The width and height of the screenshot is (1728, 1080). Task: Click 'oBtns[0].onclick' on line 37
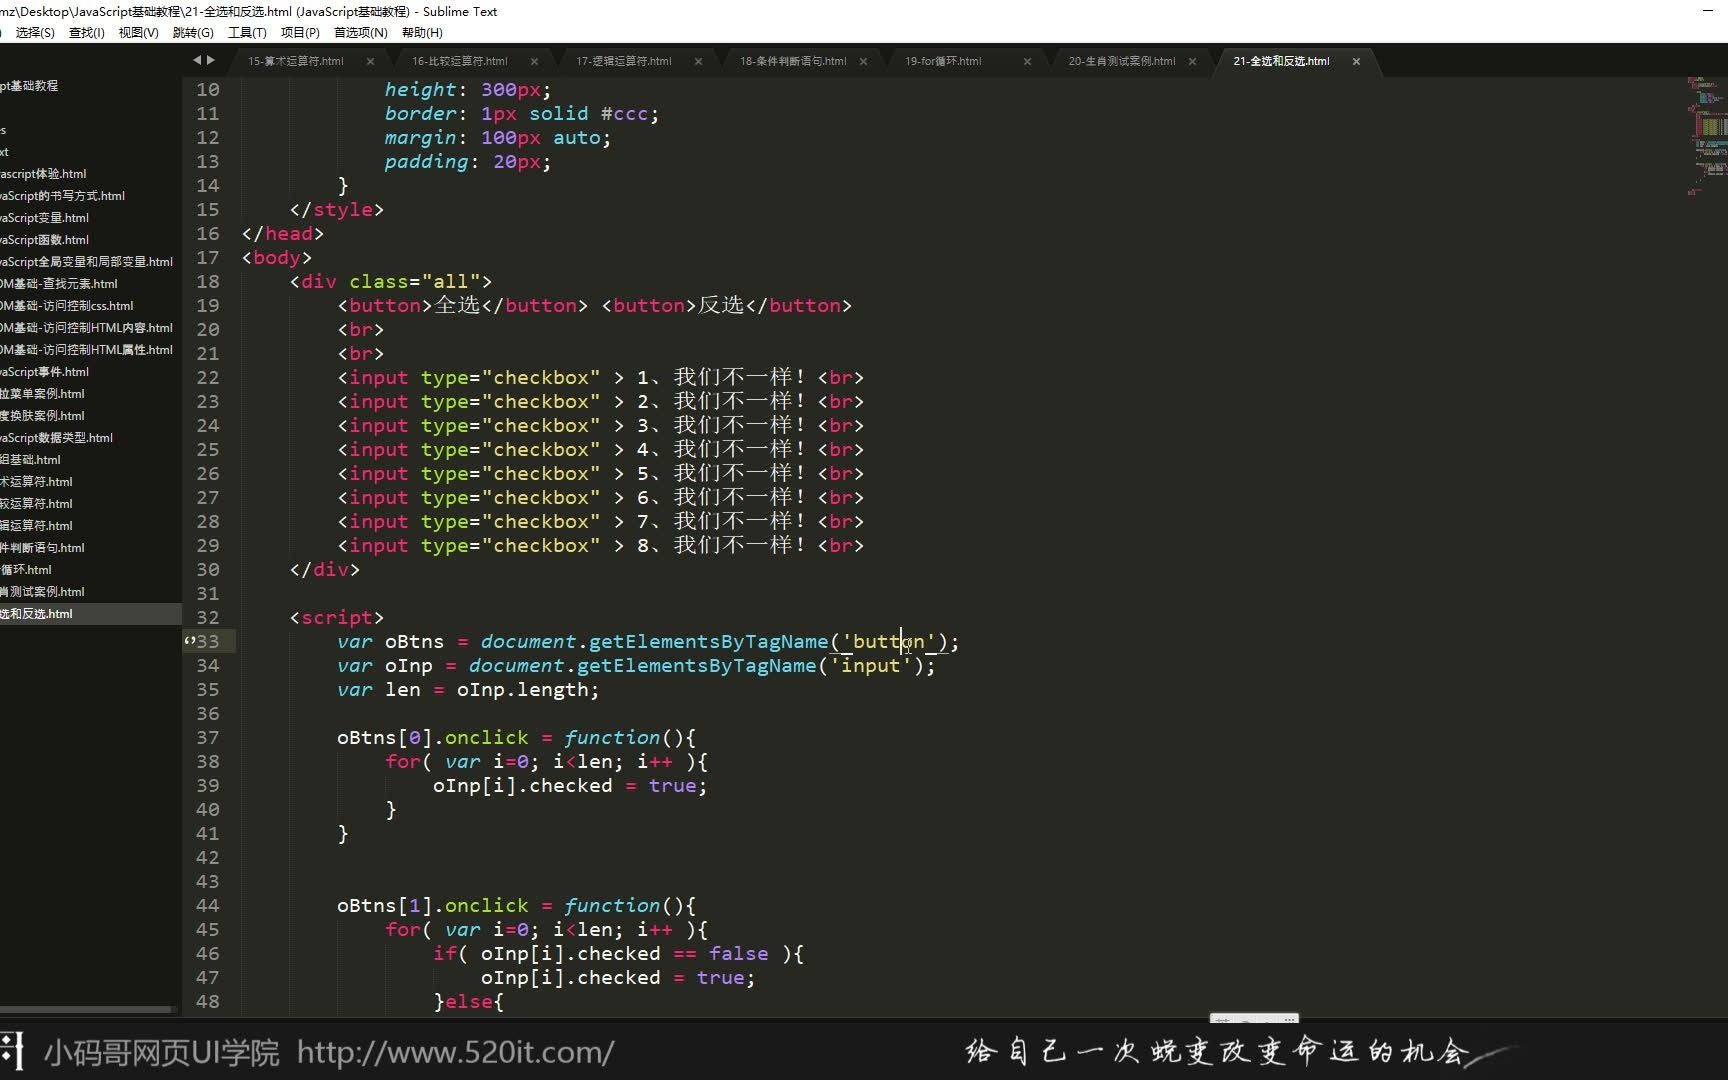tap(432, 737)
